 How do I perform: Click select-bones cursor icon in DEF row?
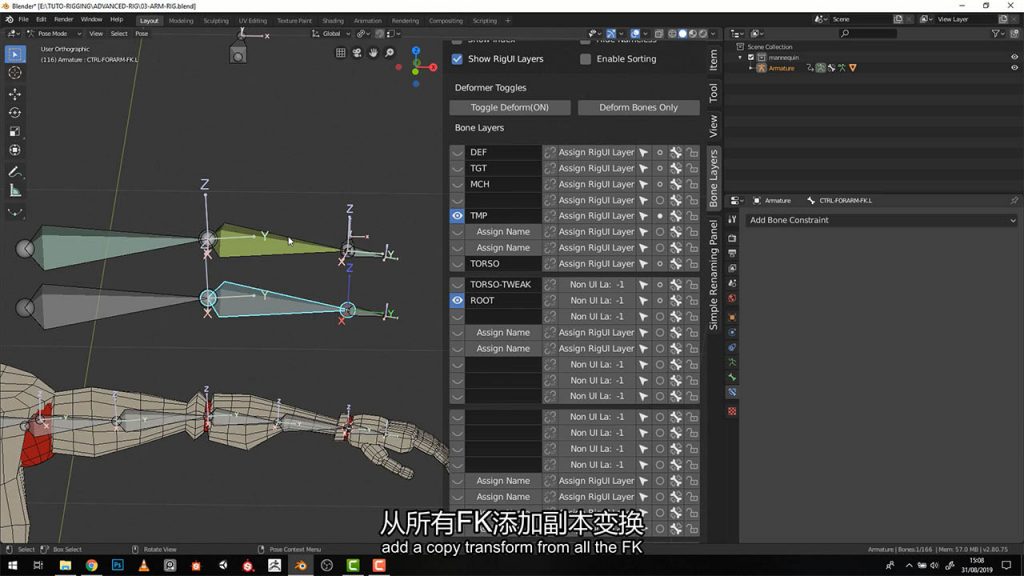tap(644, 152)
